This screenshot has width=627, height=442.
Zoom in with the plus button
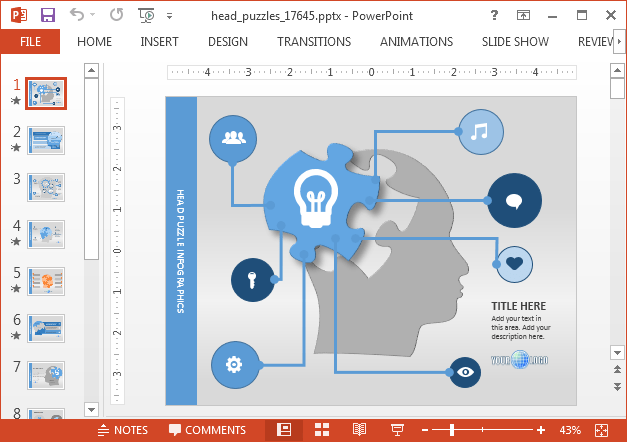(x=541, y=430)
